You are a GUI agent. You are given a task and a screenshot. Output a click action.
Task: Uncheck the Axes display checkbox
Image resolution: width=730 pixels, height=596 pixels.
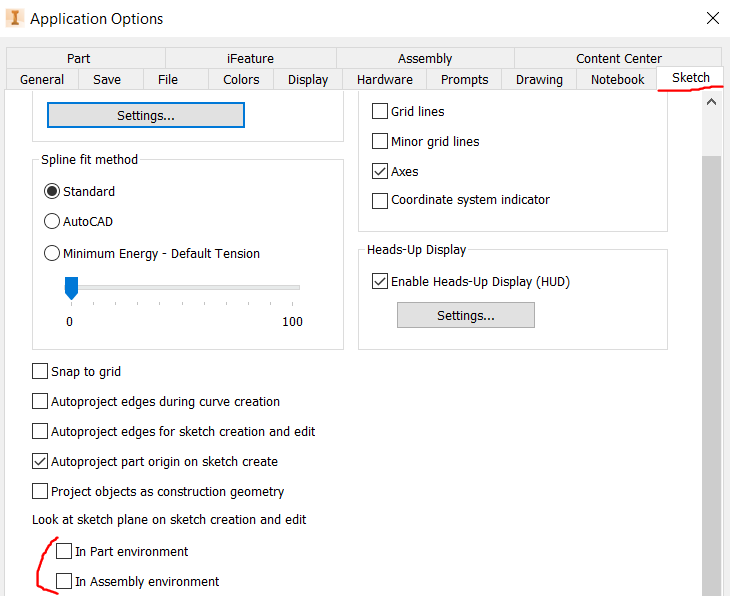point(380,172)
